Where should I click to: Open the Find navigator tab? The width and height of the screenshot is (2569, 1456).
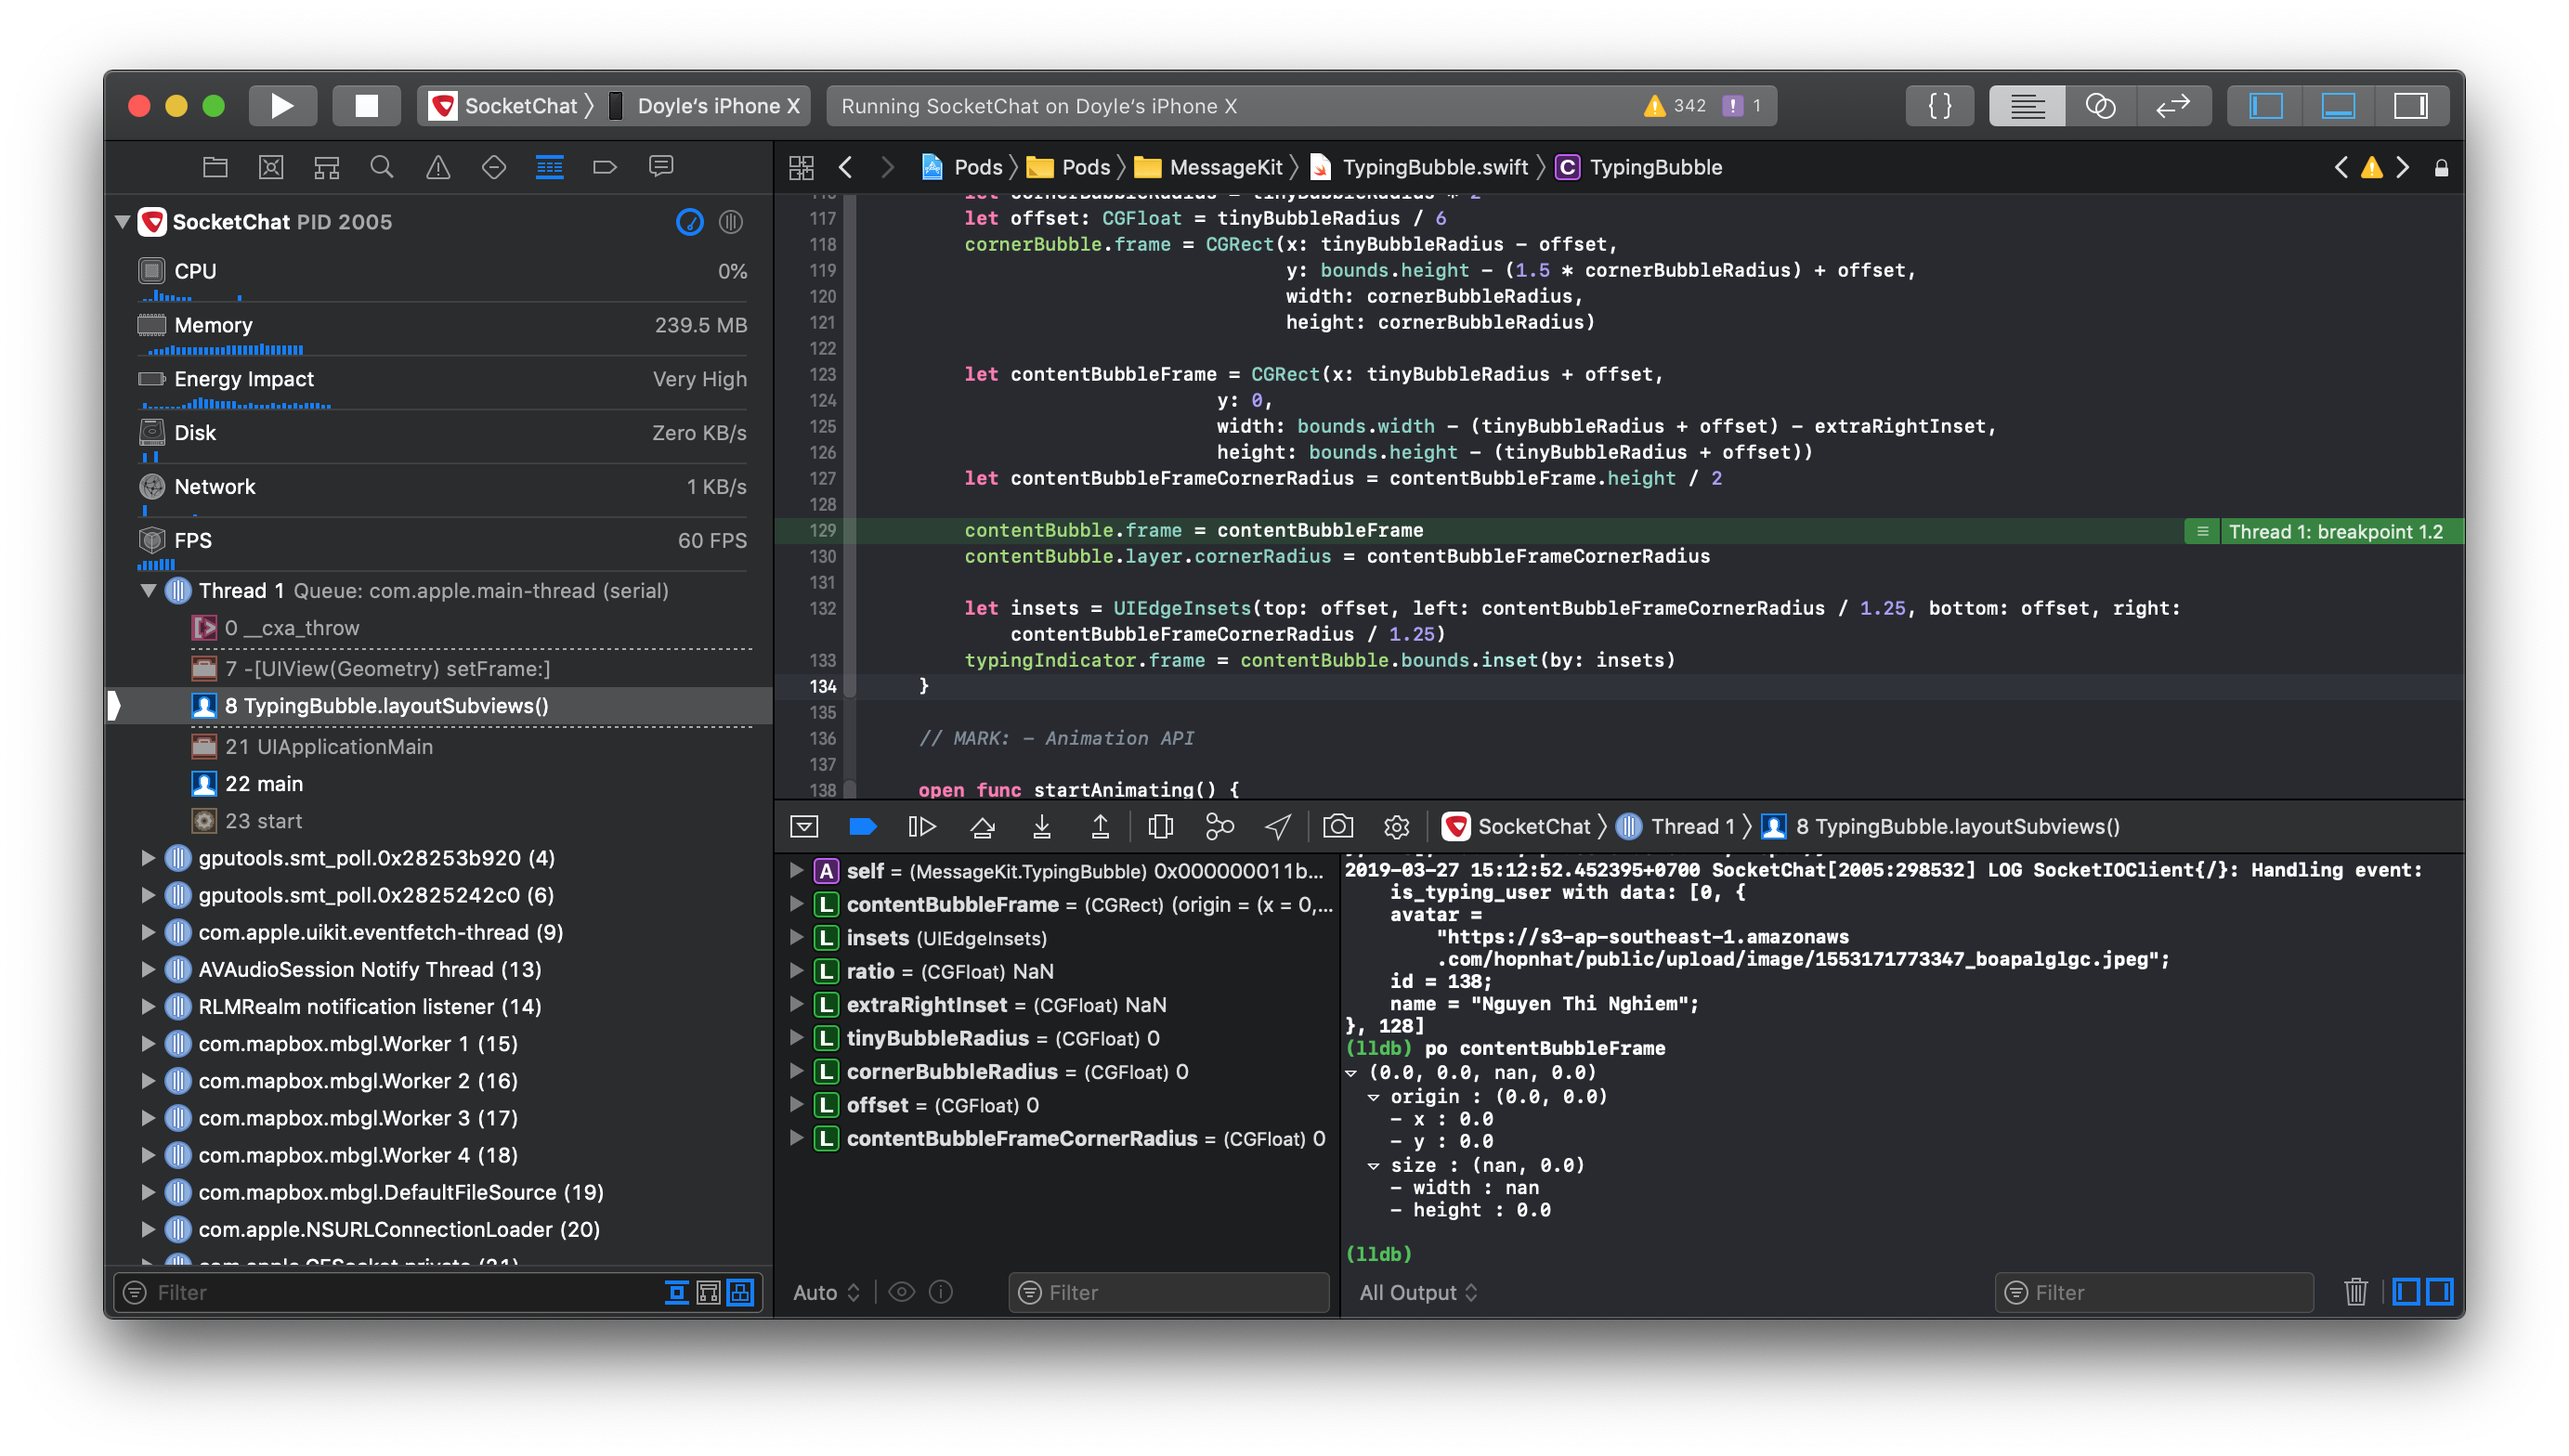click(x=382, y=167)
